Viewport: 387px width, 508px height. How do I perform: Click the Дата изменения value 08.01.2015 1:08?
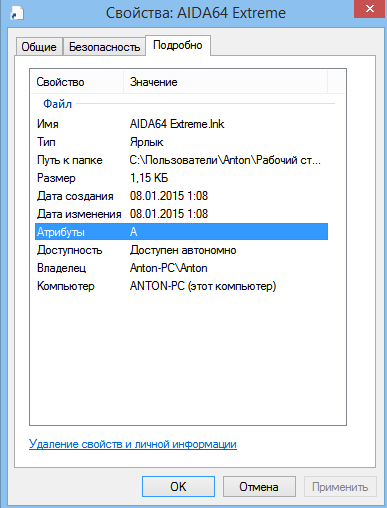click(x=169, y=214)
